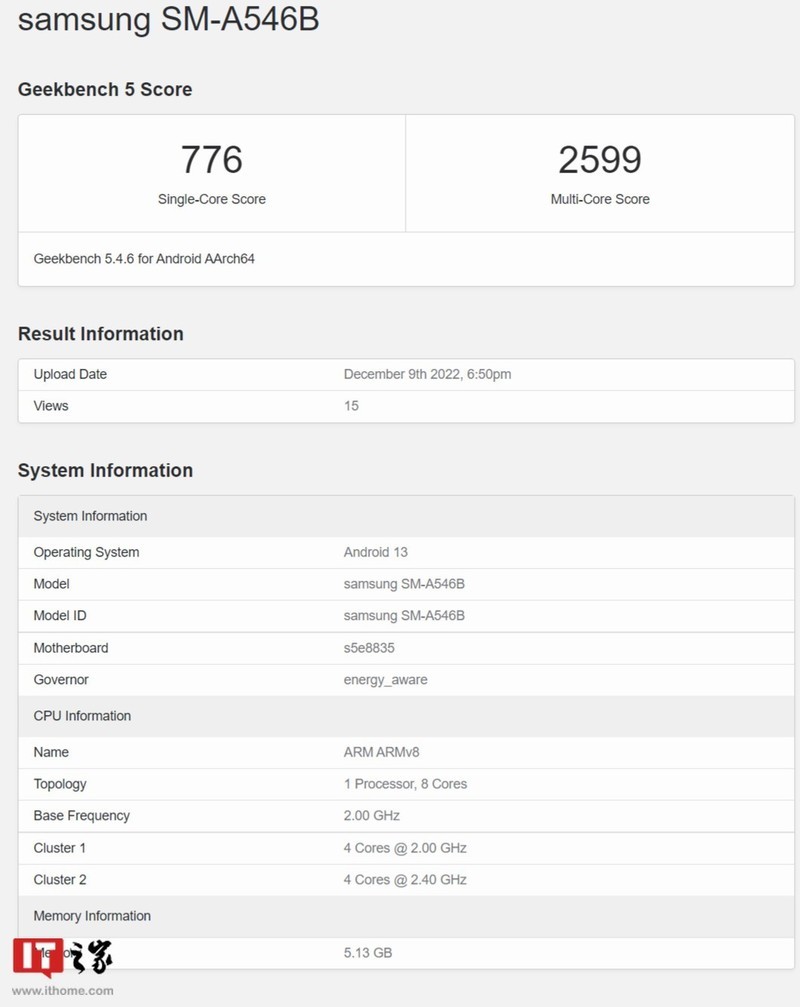800x1007 pixels.
Task: Select the single-core score 776
Action: point(211,160)
